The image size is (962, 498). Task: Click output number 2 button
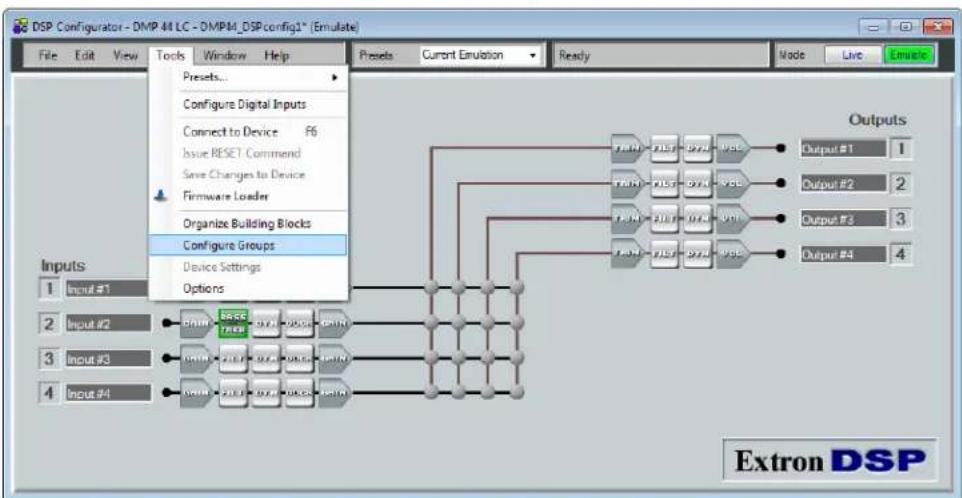coord(901,183)
